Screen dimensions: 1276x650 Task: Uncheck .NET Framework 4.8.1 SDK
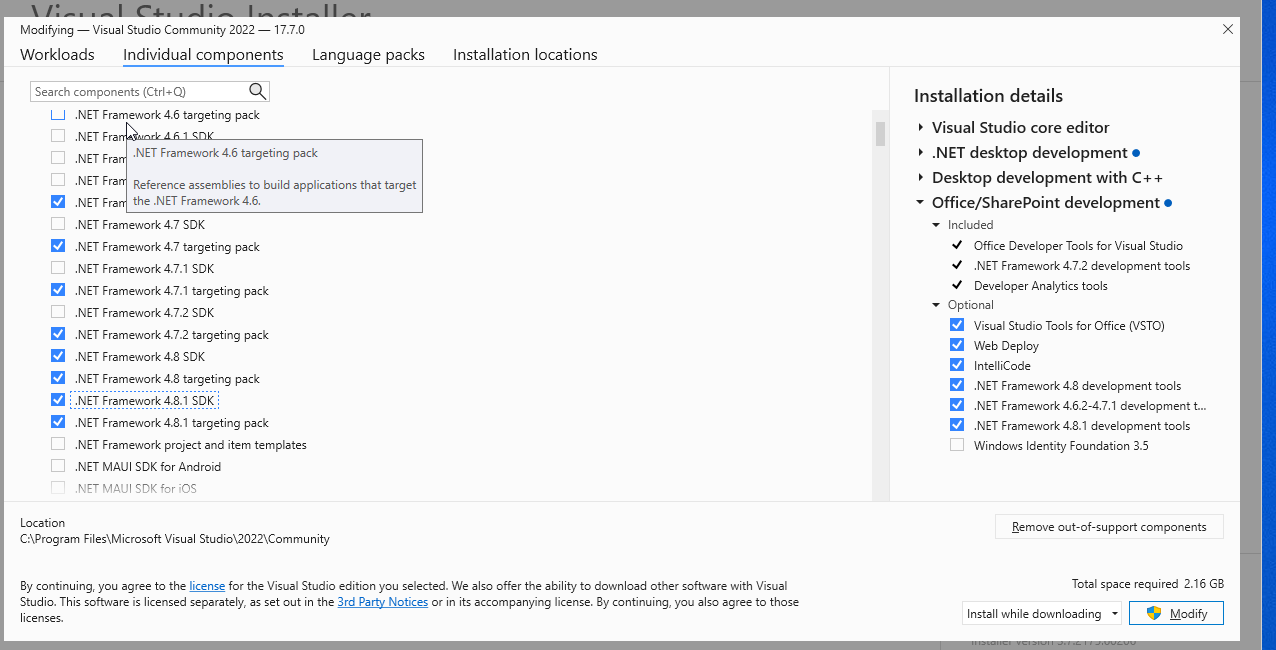pyautogui.click(x=58, y=400)
